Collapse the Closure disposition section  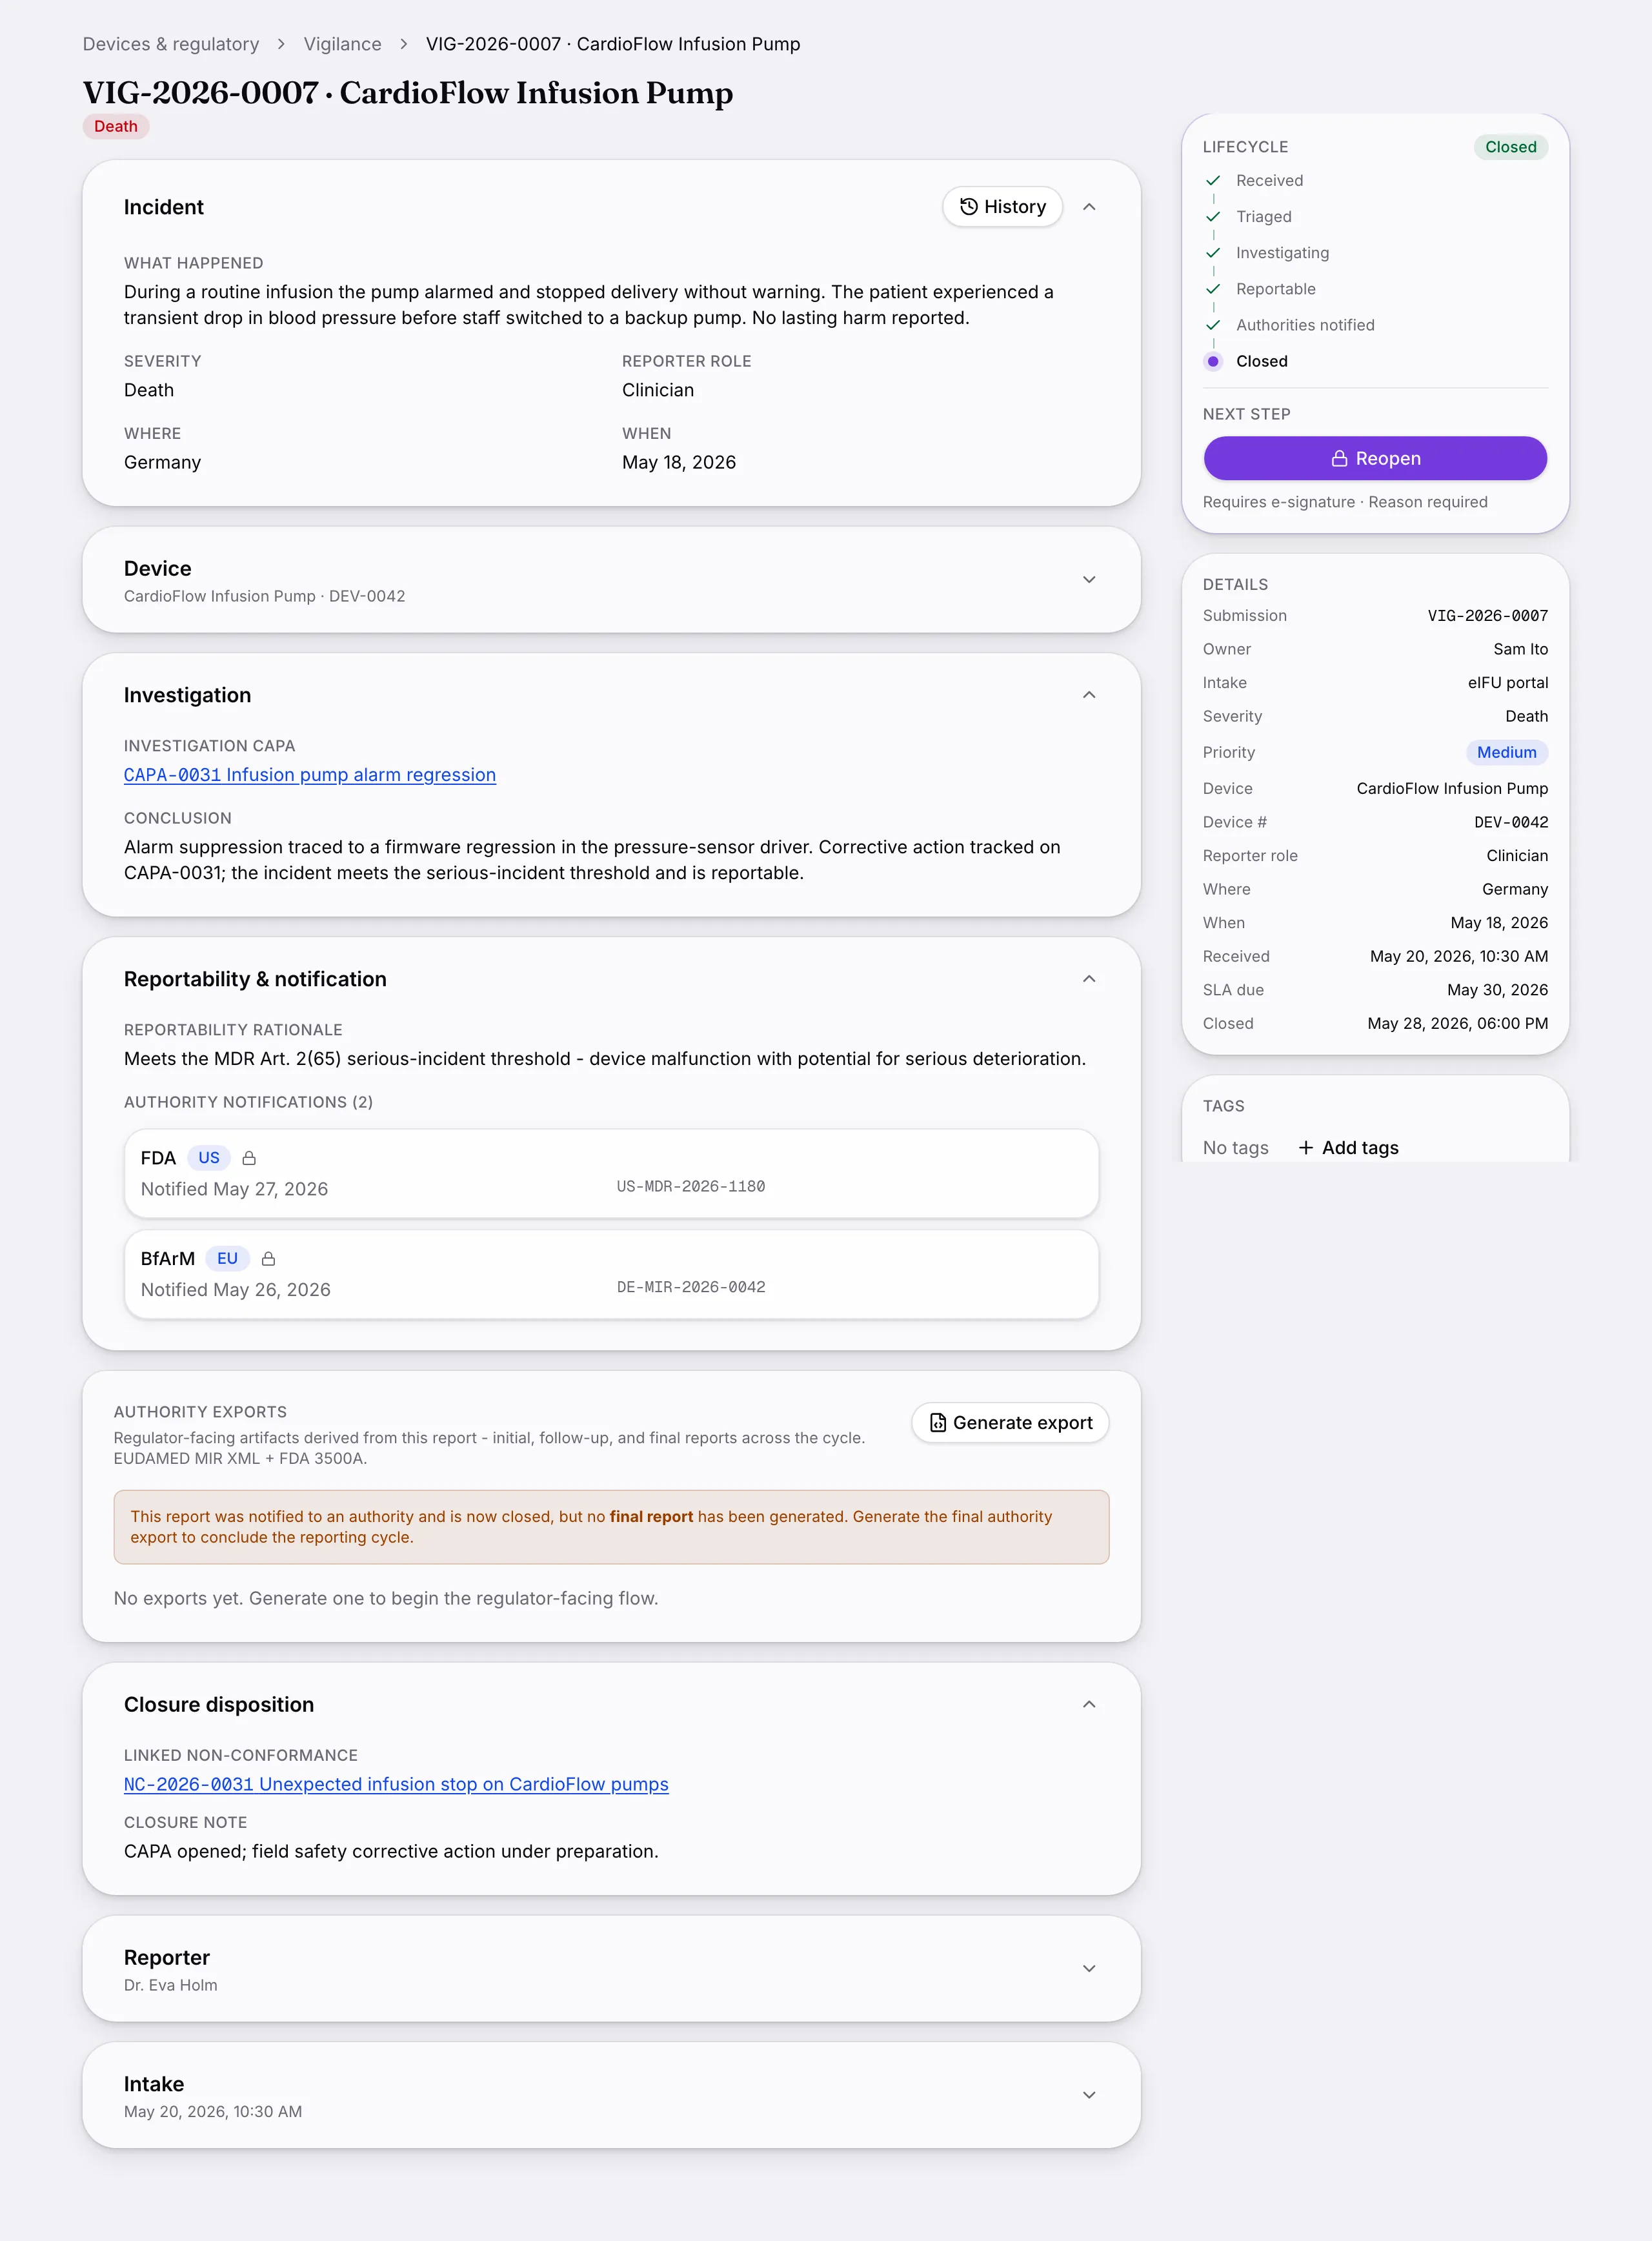1089,1704
